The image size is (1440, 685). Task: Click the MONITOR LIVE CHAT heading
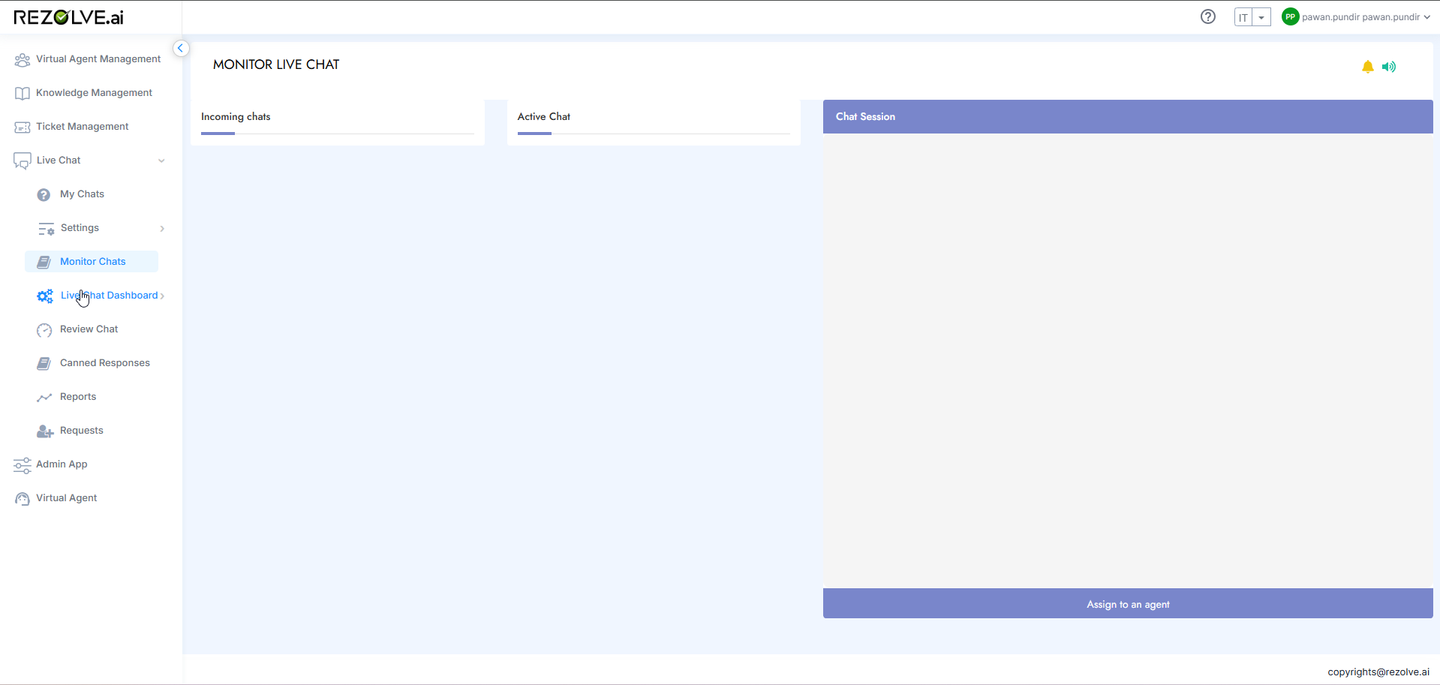point(276,65)
